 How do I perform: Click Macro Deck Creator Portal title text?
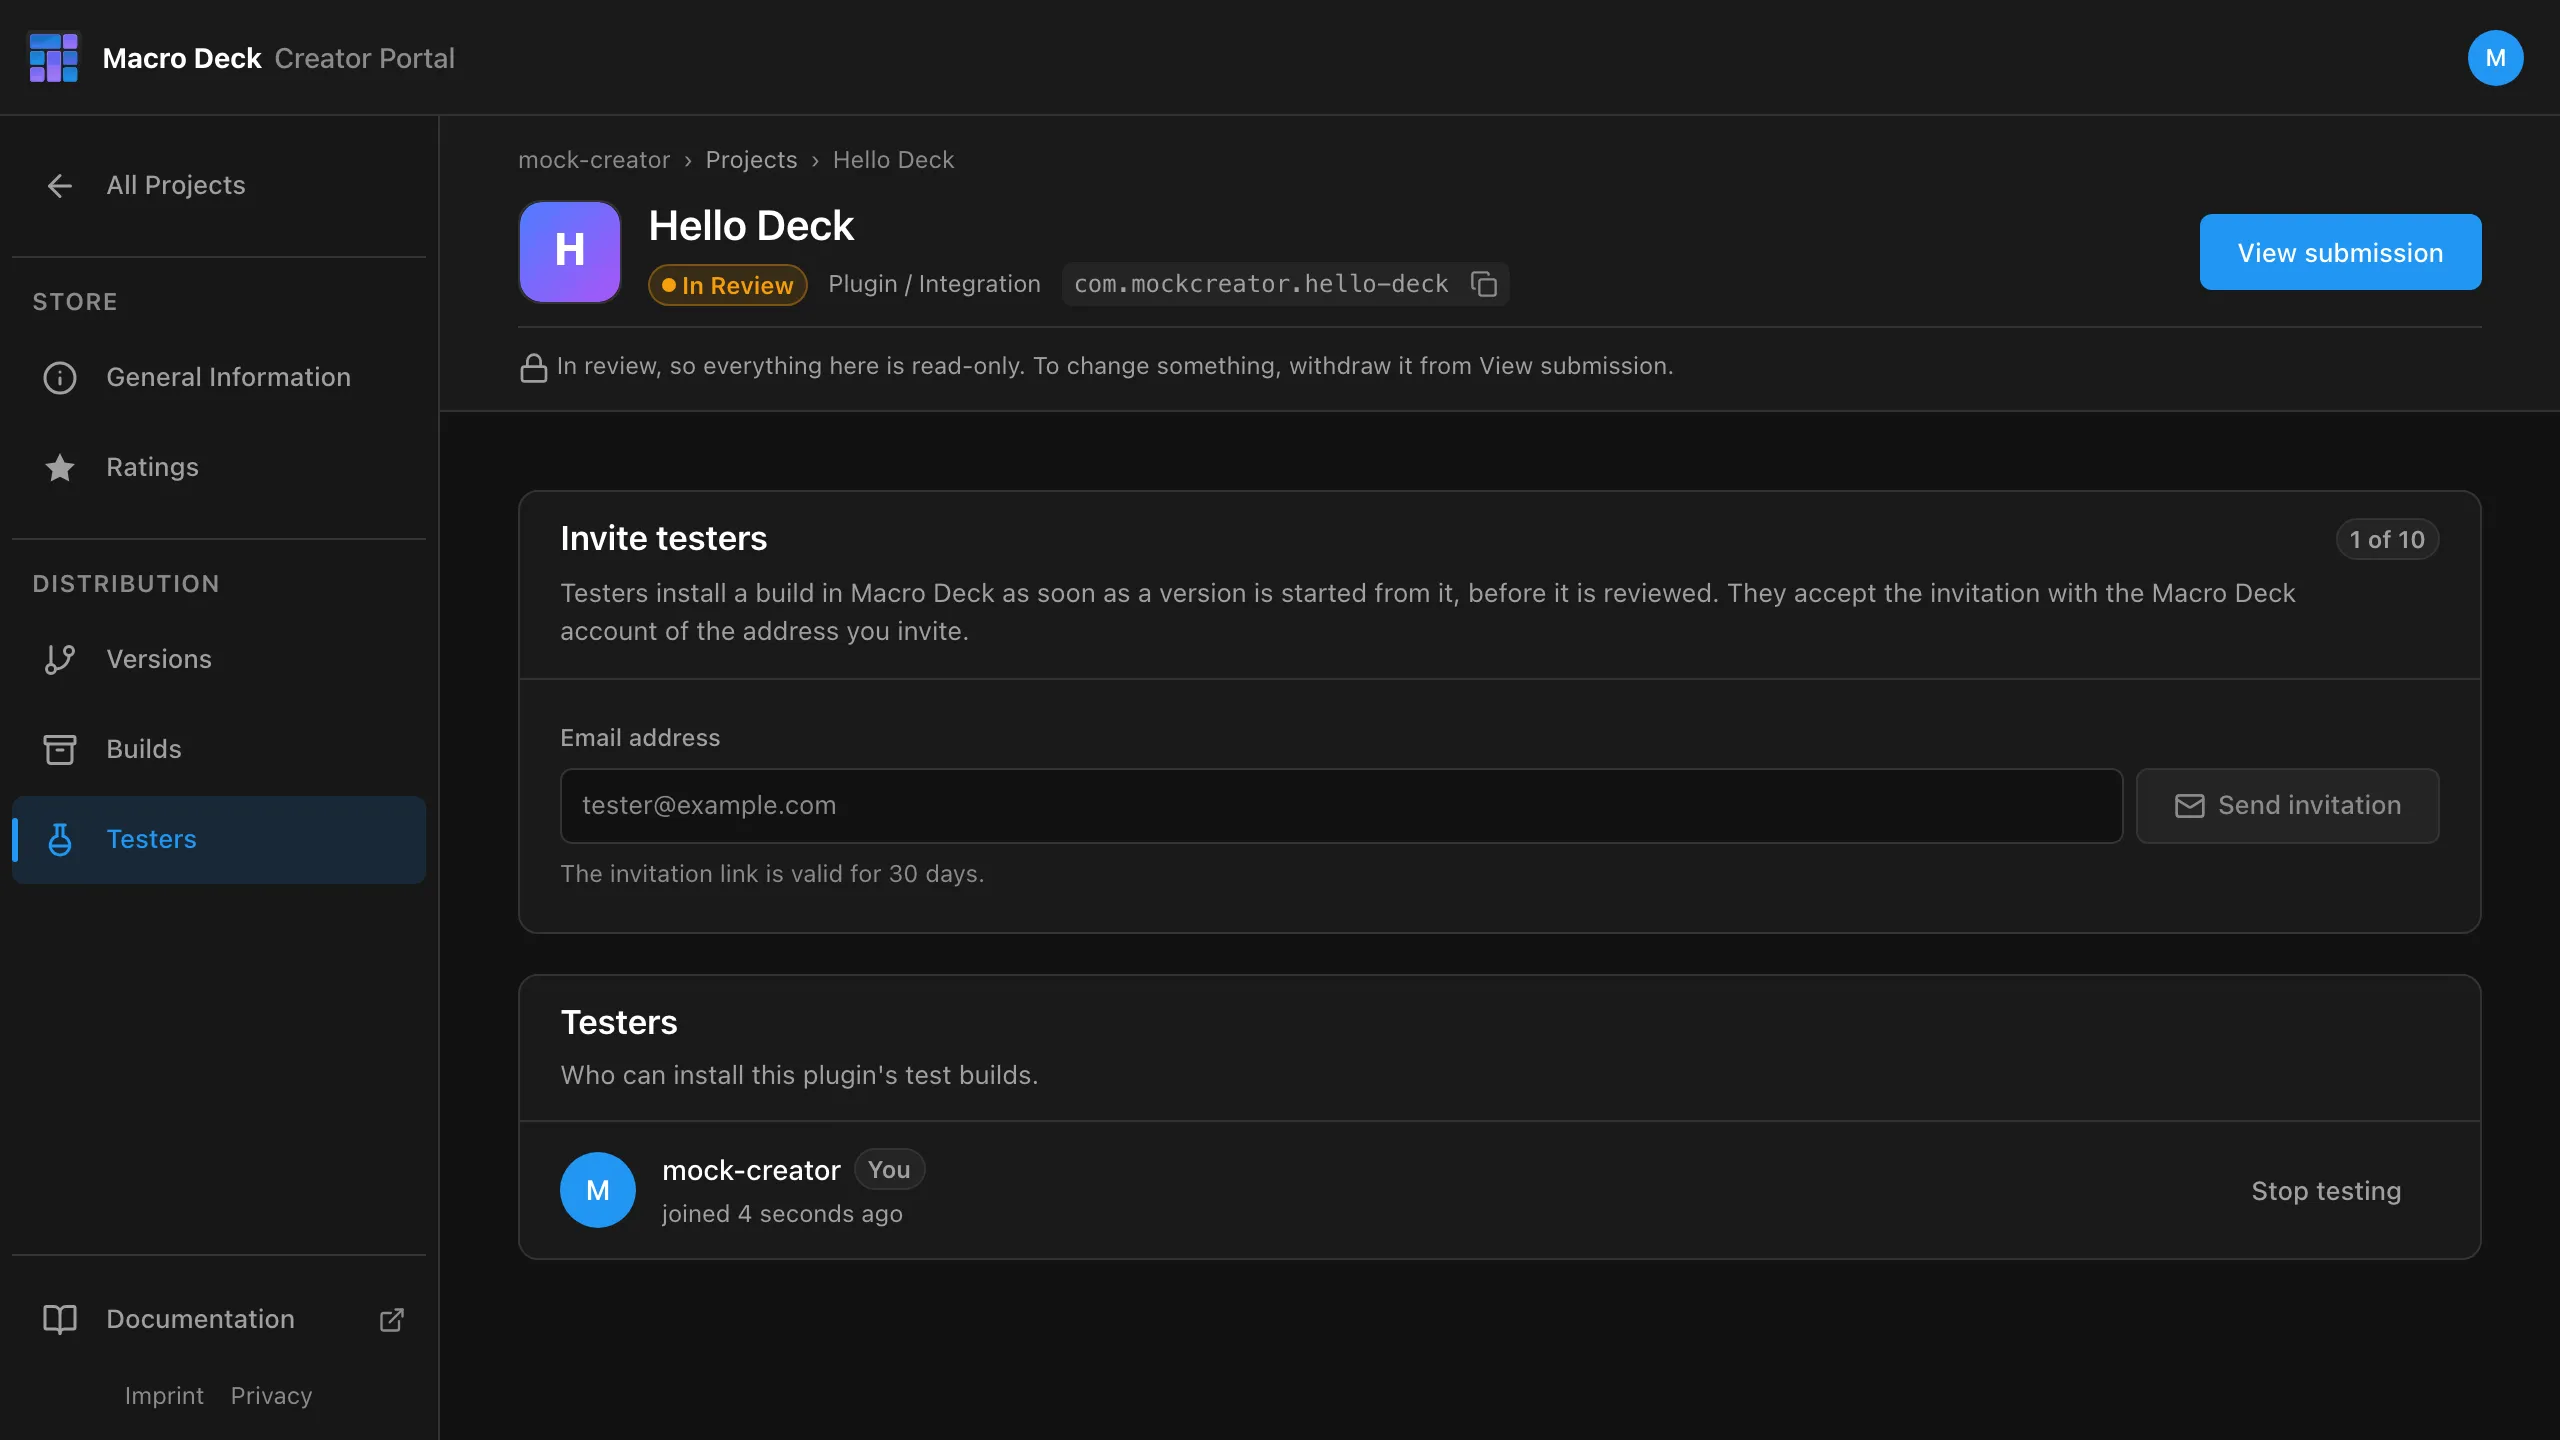coord(278,58)
